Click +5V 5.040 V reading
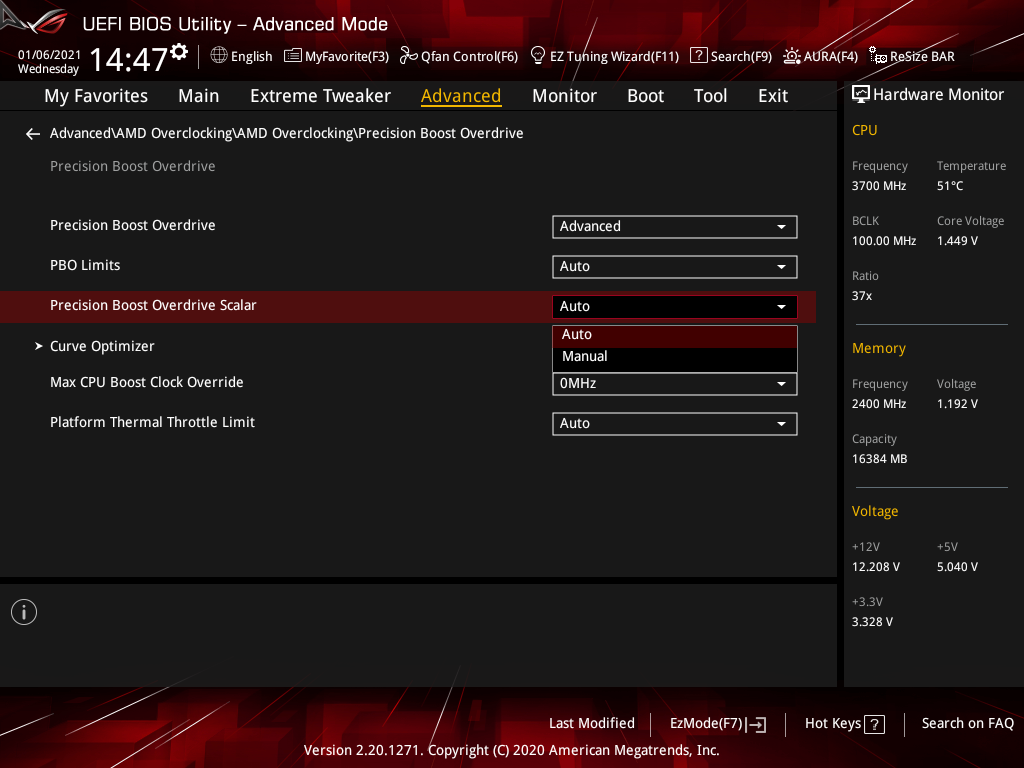 coord(957,567)
